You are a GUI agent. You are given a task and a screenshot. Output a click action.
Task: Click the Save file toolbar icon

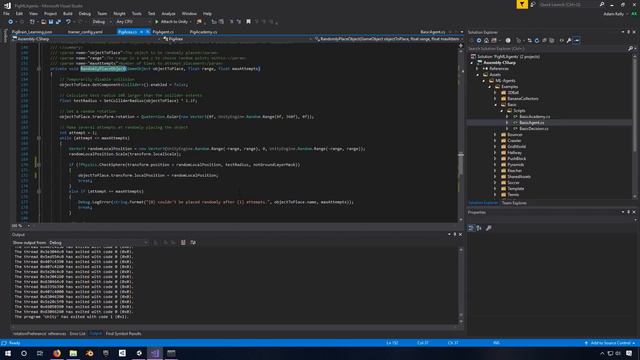pos(51,22)
